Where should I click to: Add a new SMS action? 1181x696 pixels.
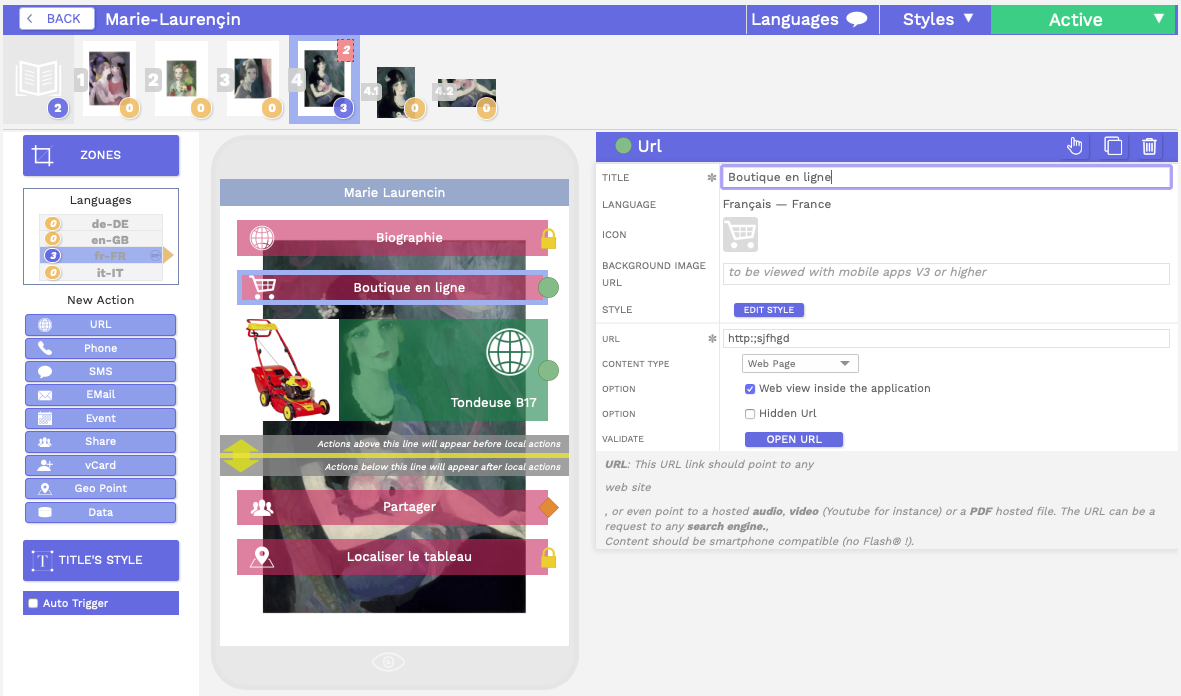100,371
